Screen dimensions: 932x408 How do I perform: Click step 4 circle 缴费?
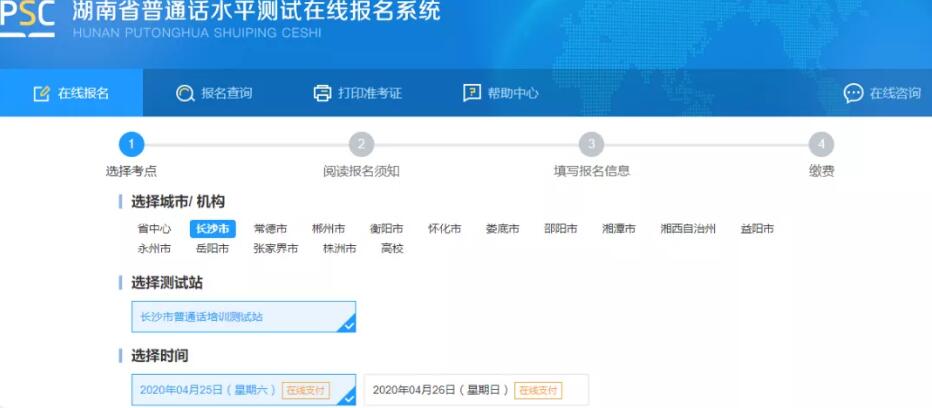821,145
